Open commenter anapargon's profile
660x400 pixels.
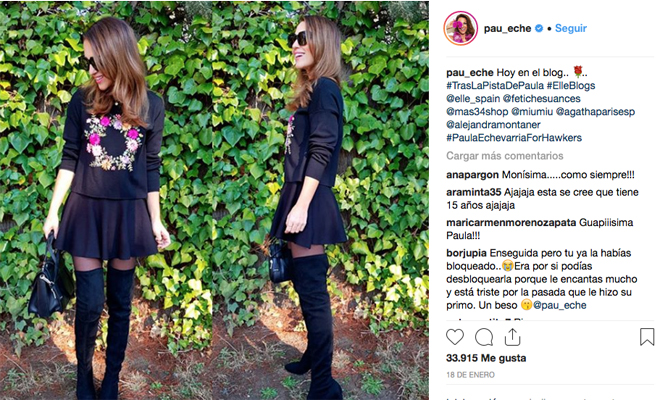(x=472, y=175)
